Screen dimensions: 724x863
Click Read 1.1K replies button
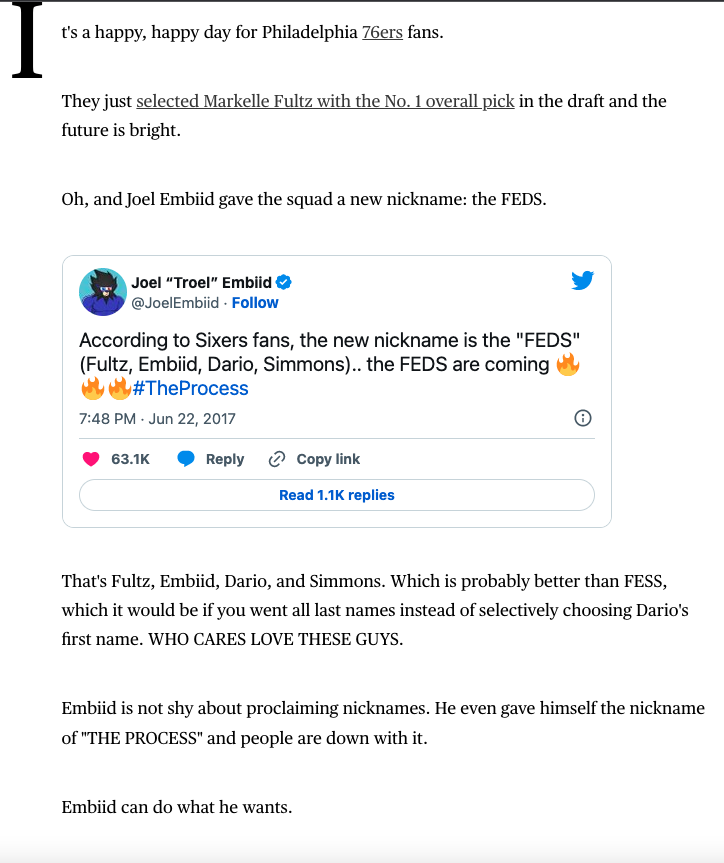pyautogui.click(x=337, y=495)
